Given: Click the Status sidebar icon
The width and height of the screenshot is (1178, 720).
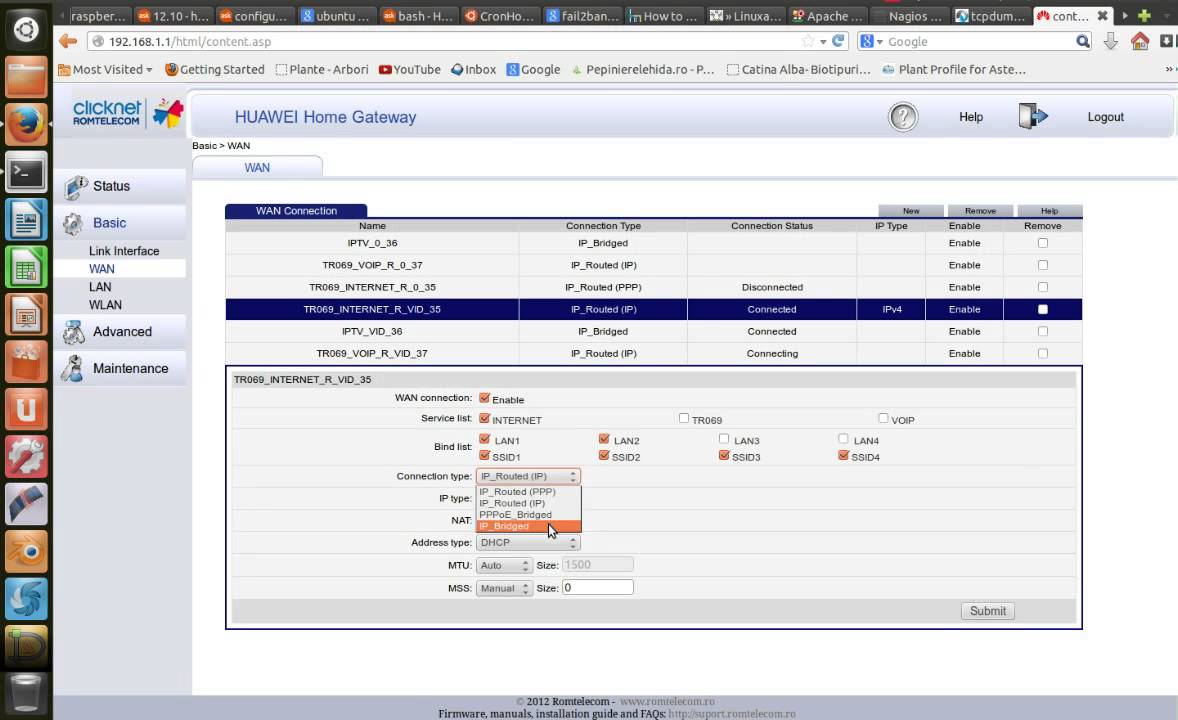Looking at the screenshot, I should (x=75, y=187).
